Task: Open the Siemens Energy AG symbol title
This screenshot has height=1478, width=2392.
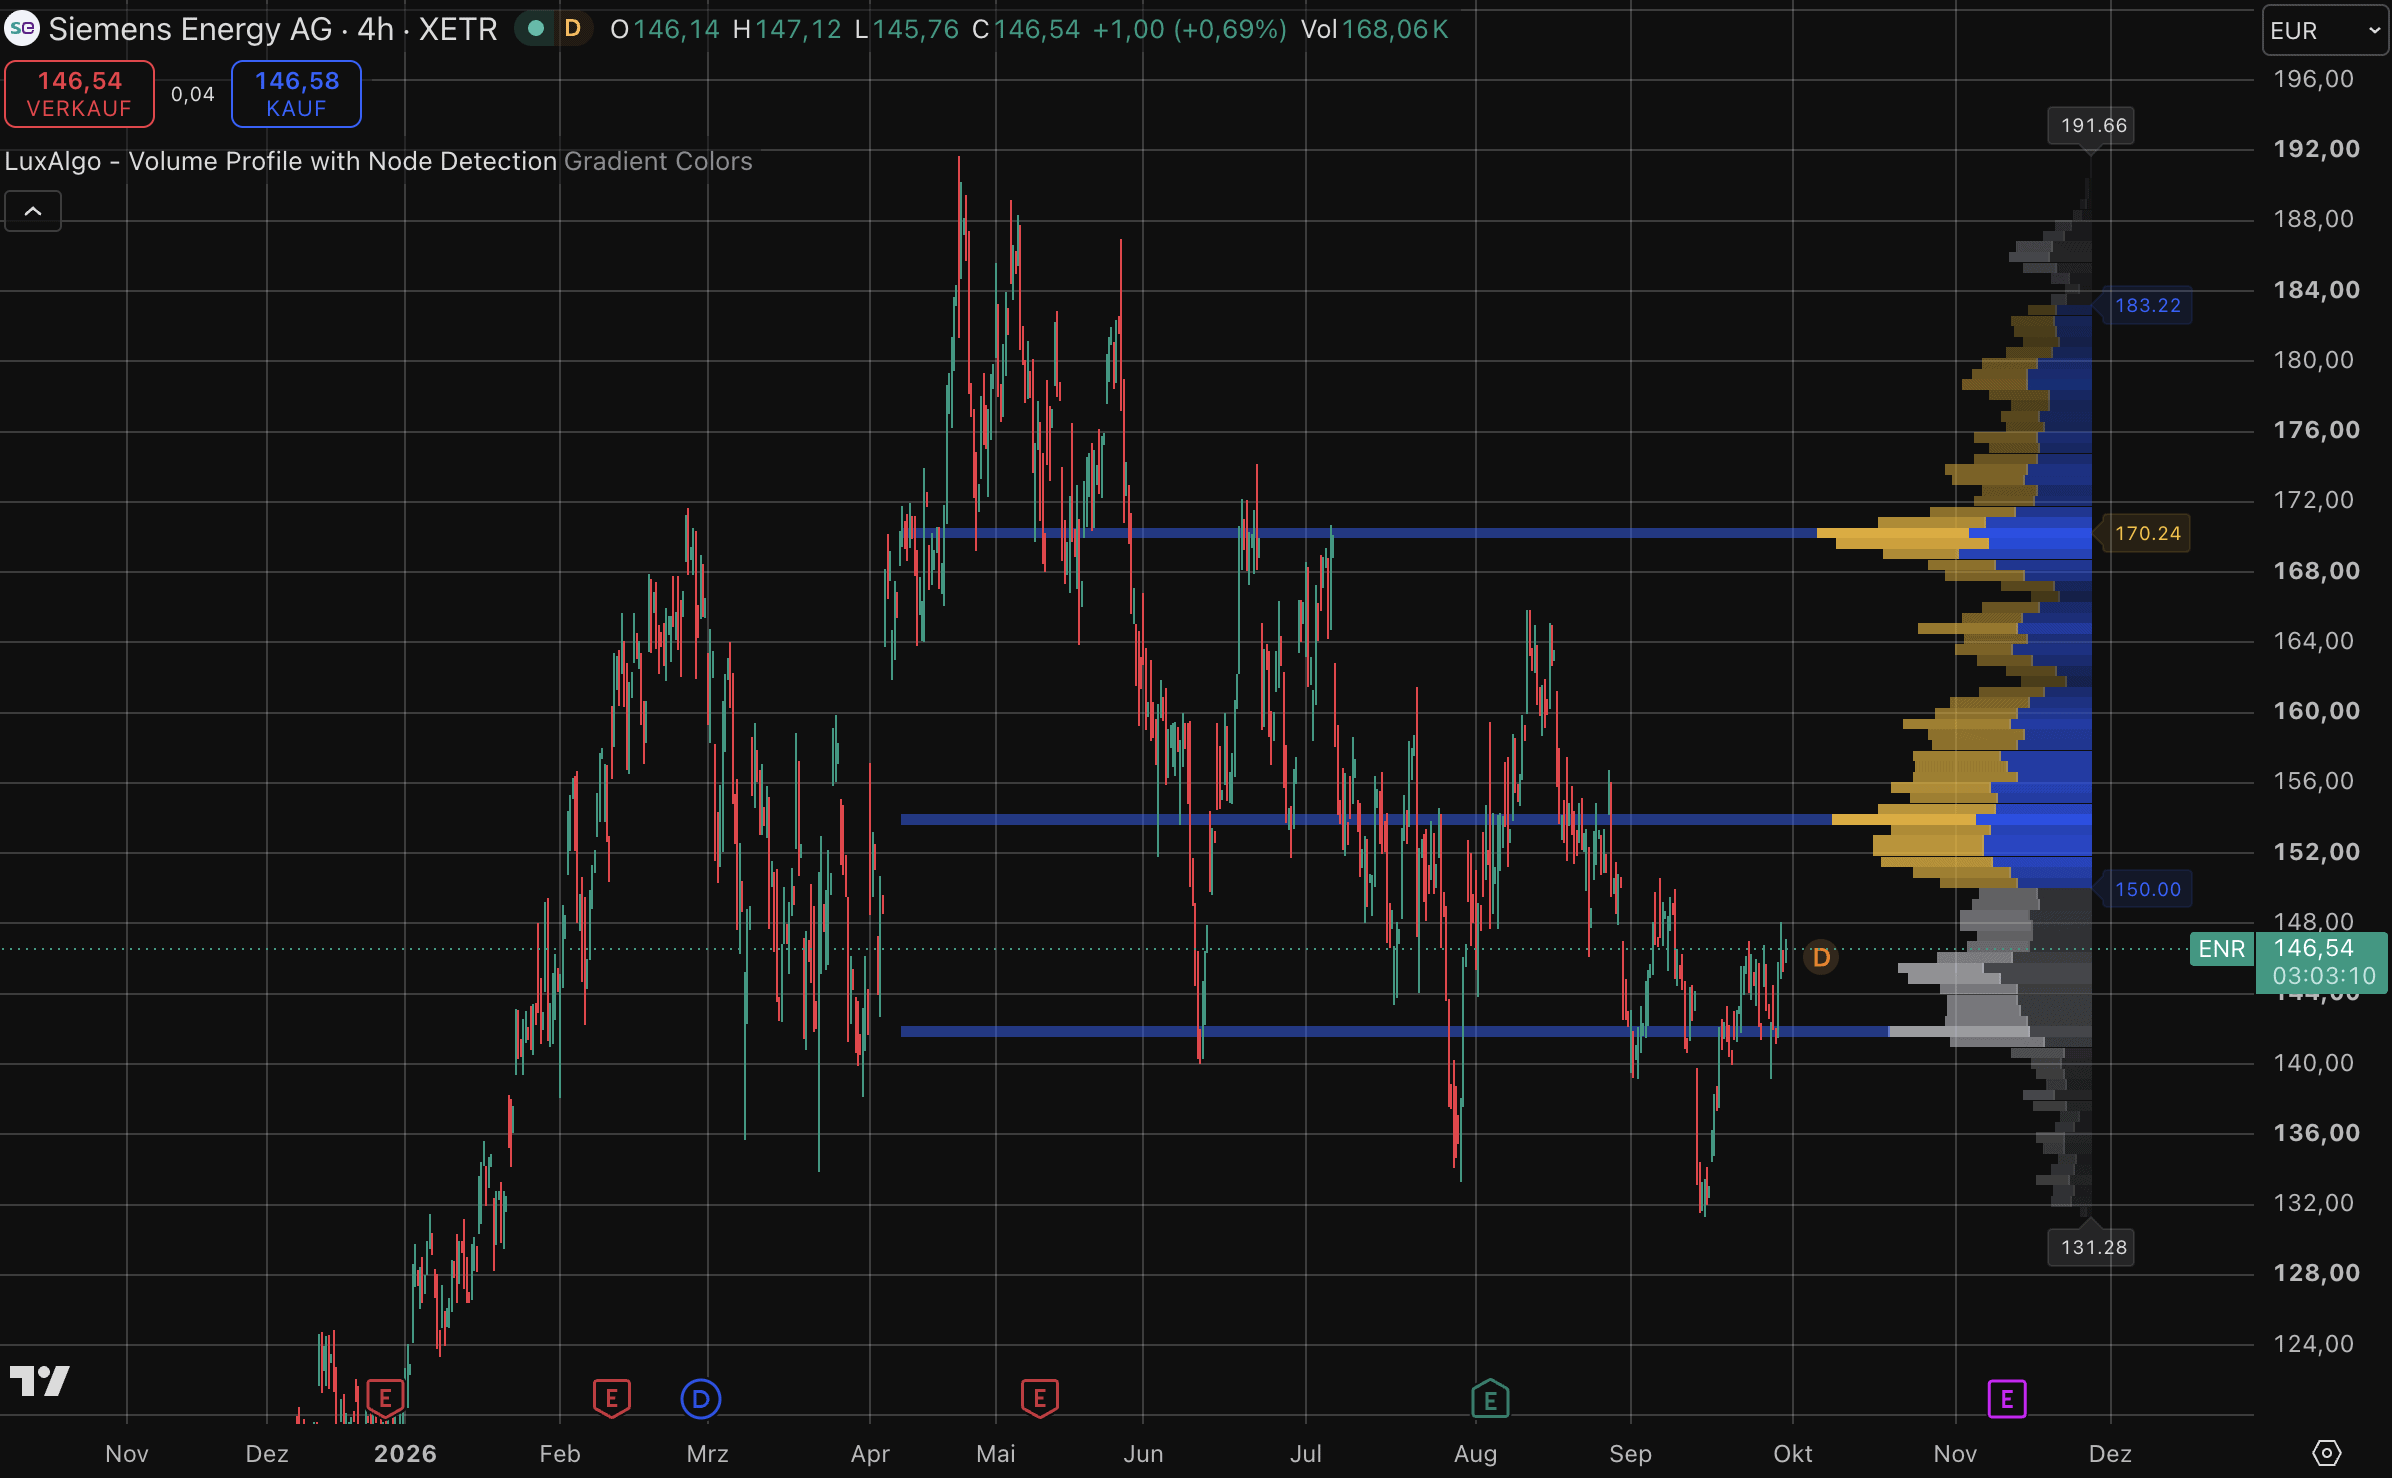Action: click(272, 29)
